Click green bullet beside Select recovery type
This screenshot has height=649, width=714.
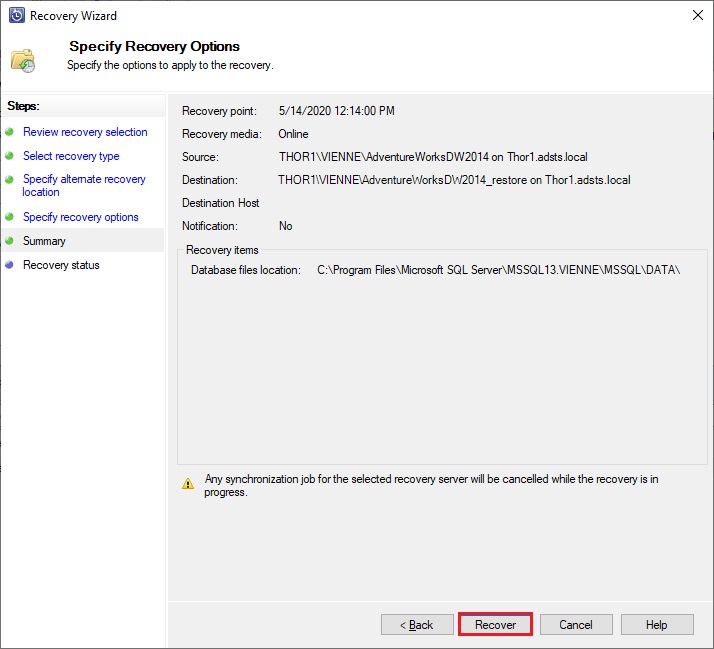coord(9,156)
